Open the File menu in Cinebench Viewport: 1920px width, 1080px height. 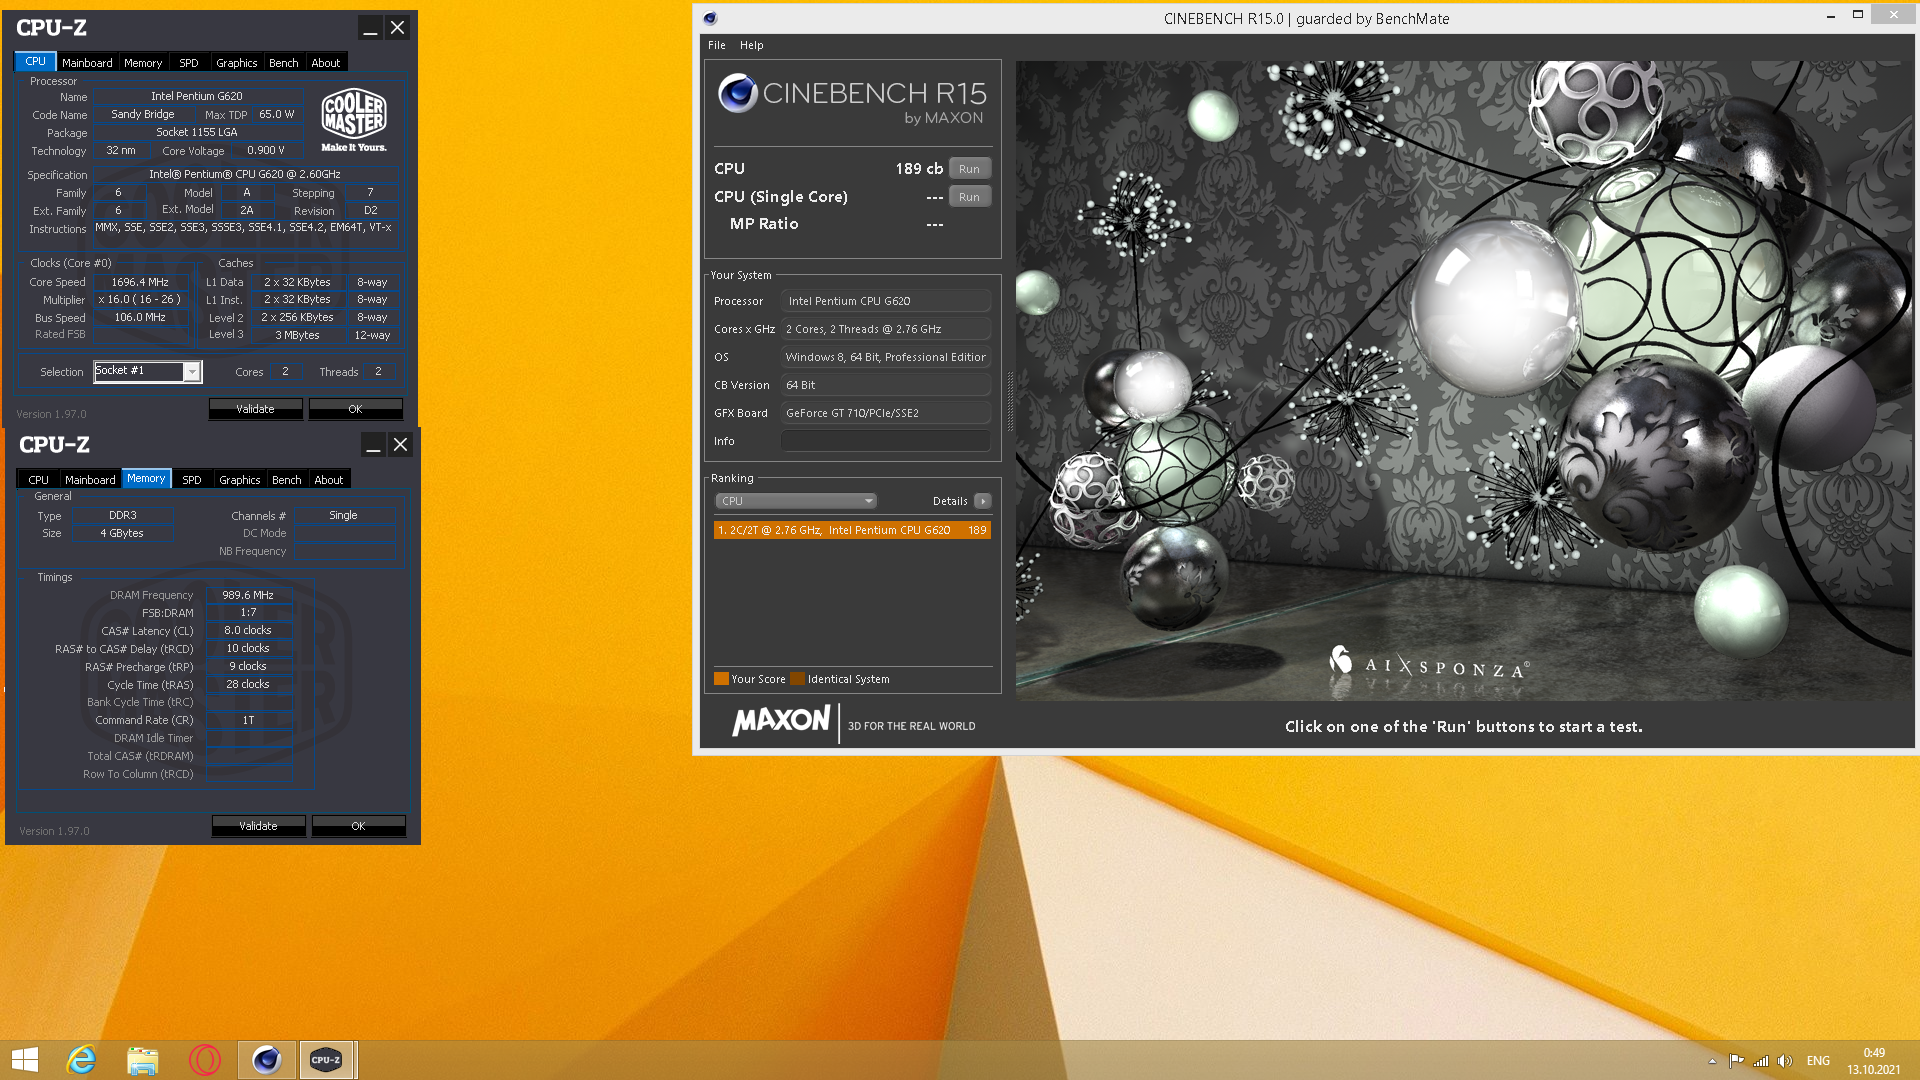[717, 45]
